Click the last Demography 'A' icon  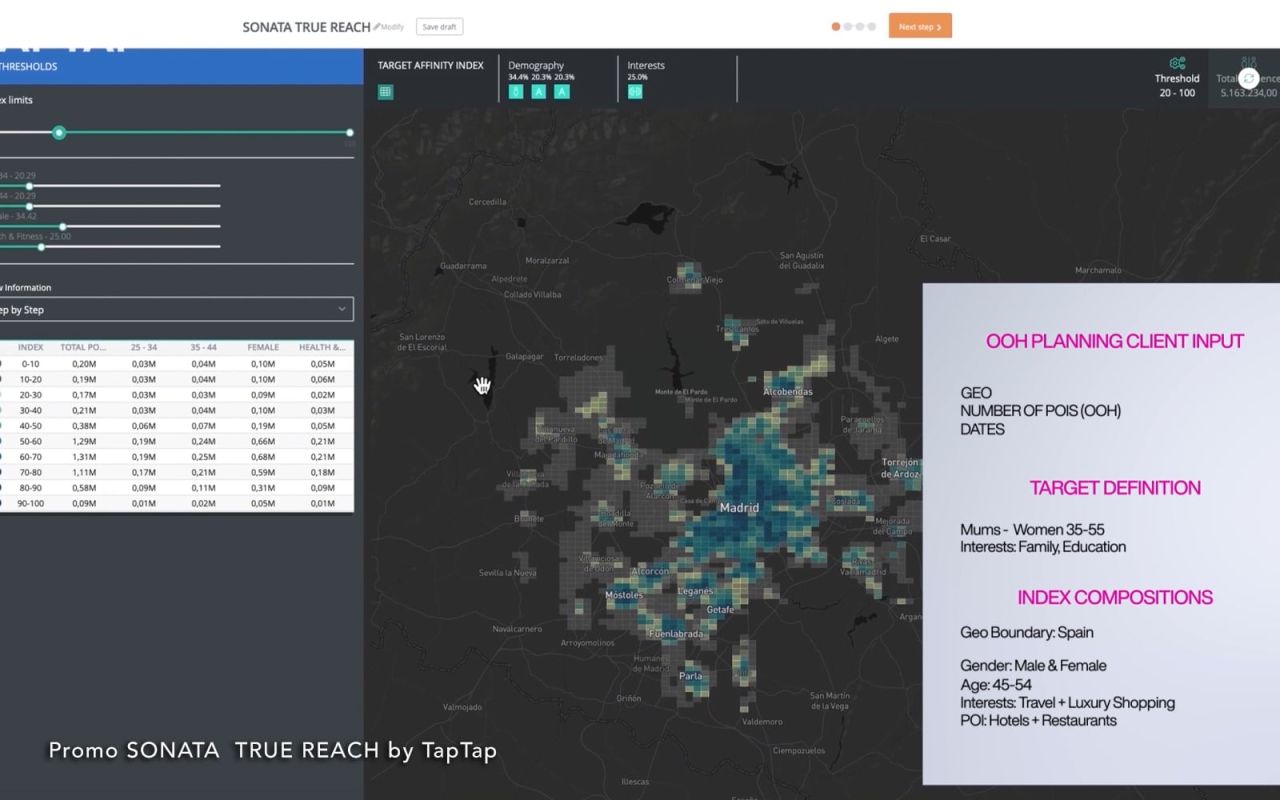(562, 92)
